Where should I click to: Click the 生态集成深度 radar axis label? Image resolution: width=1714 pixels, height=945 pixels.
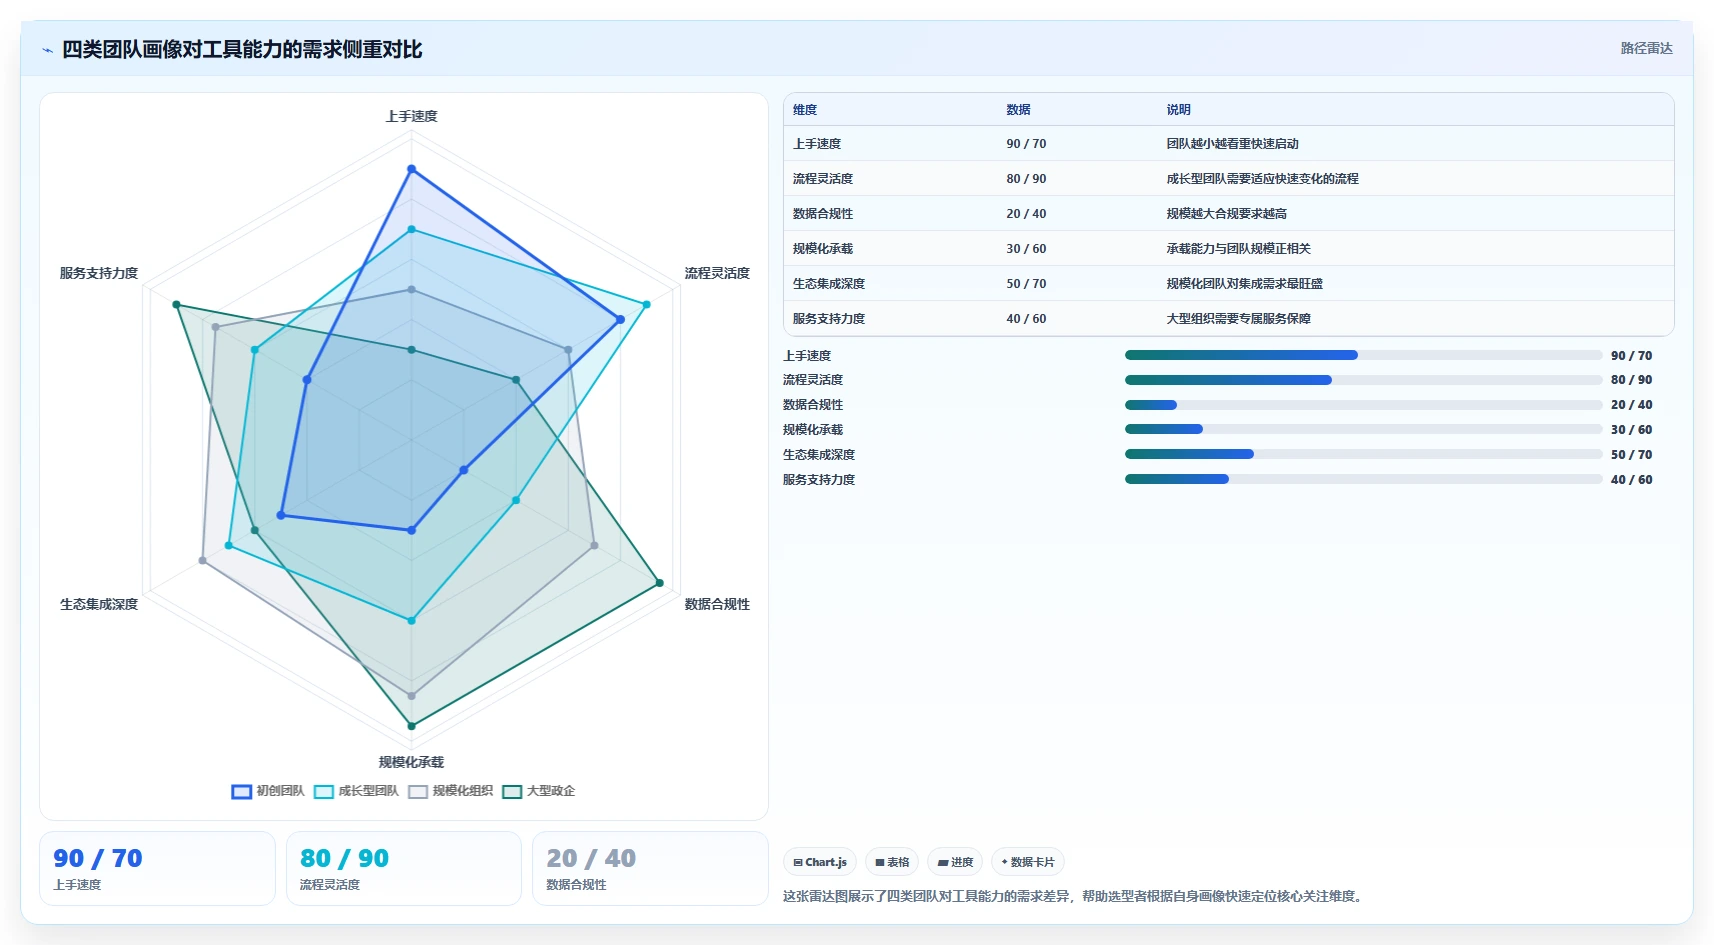pos(99,604)
